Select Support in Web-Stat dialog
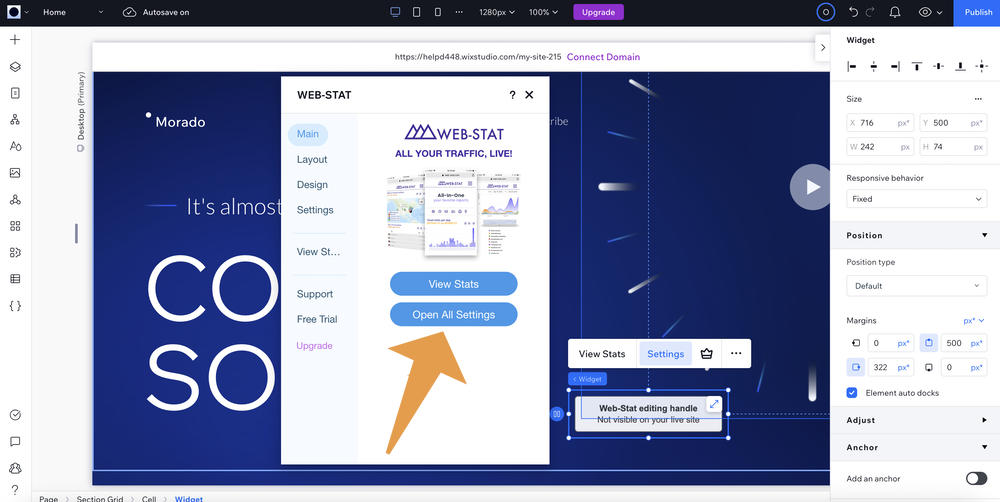 [314, 294]
